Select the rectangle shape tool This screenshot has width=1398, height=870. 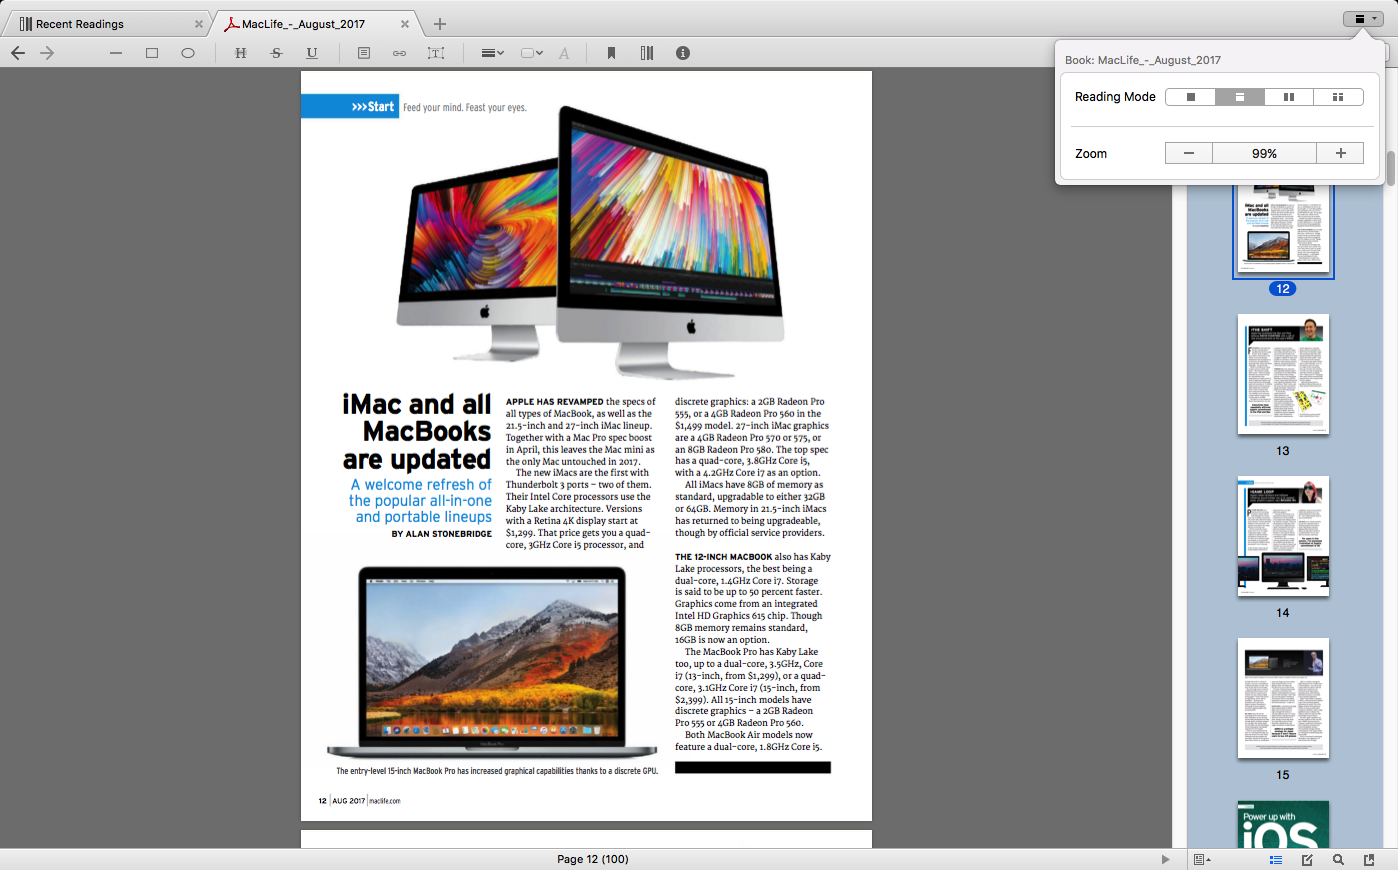152,53
